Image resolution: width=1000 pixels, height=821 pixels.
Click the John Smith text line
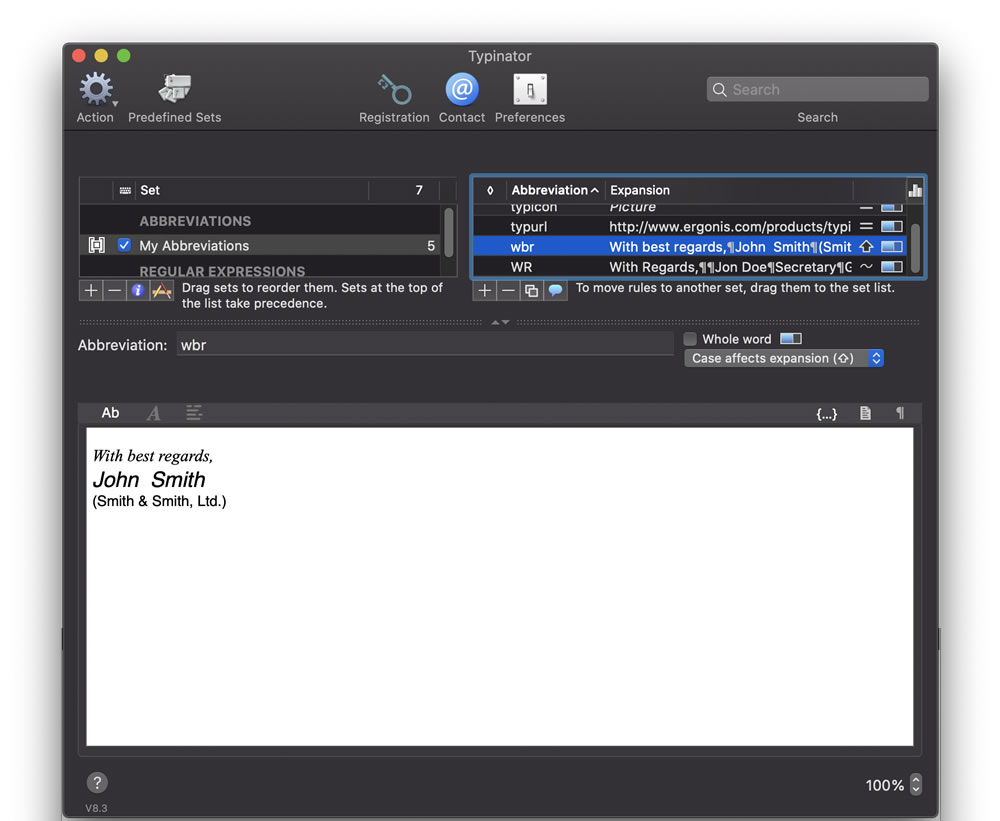[x=149, y=480]
